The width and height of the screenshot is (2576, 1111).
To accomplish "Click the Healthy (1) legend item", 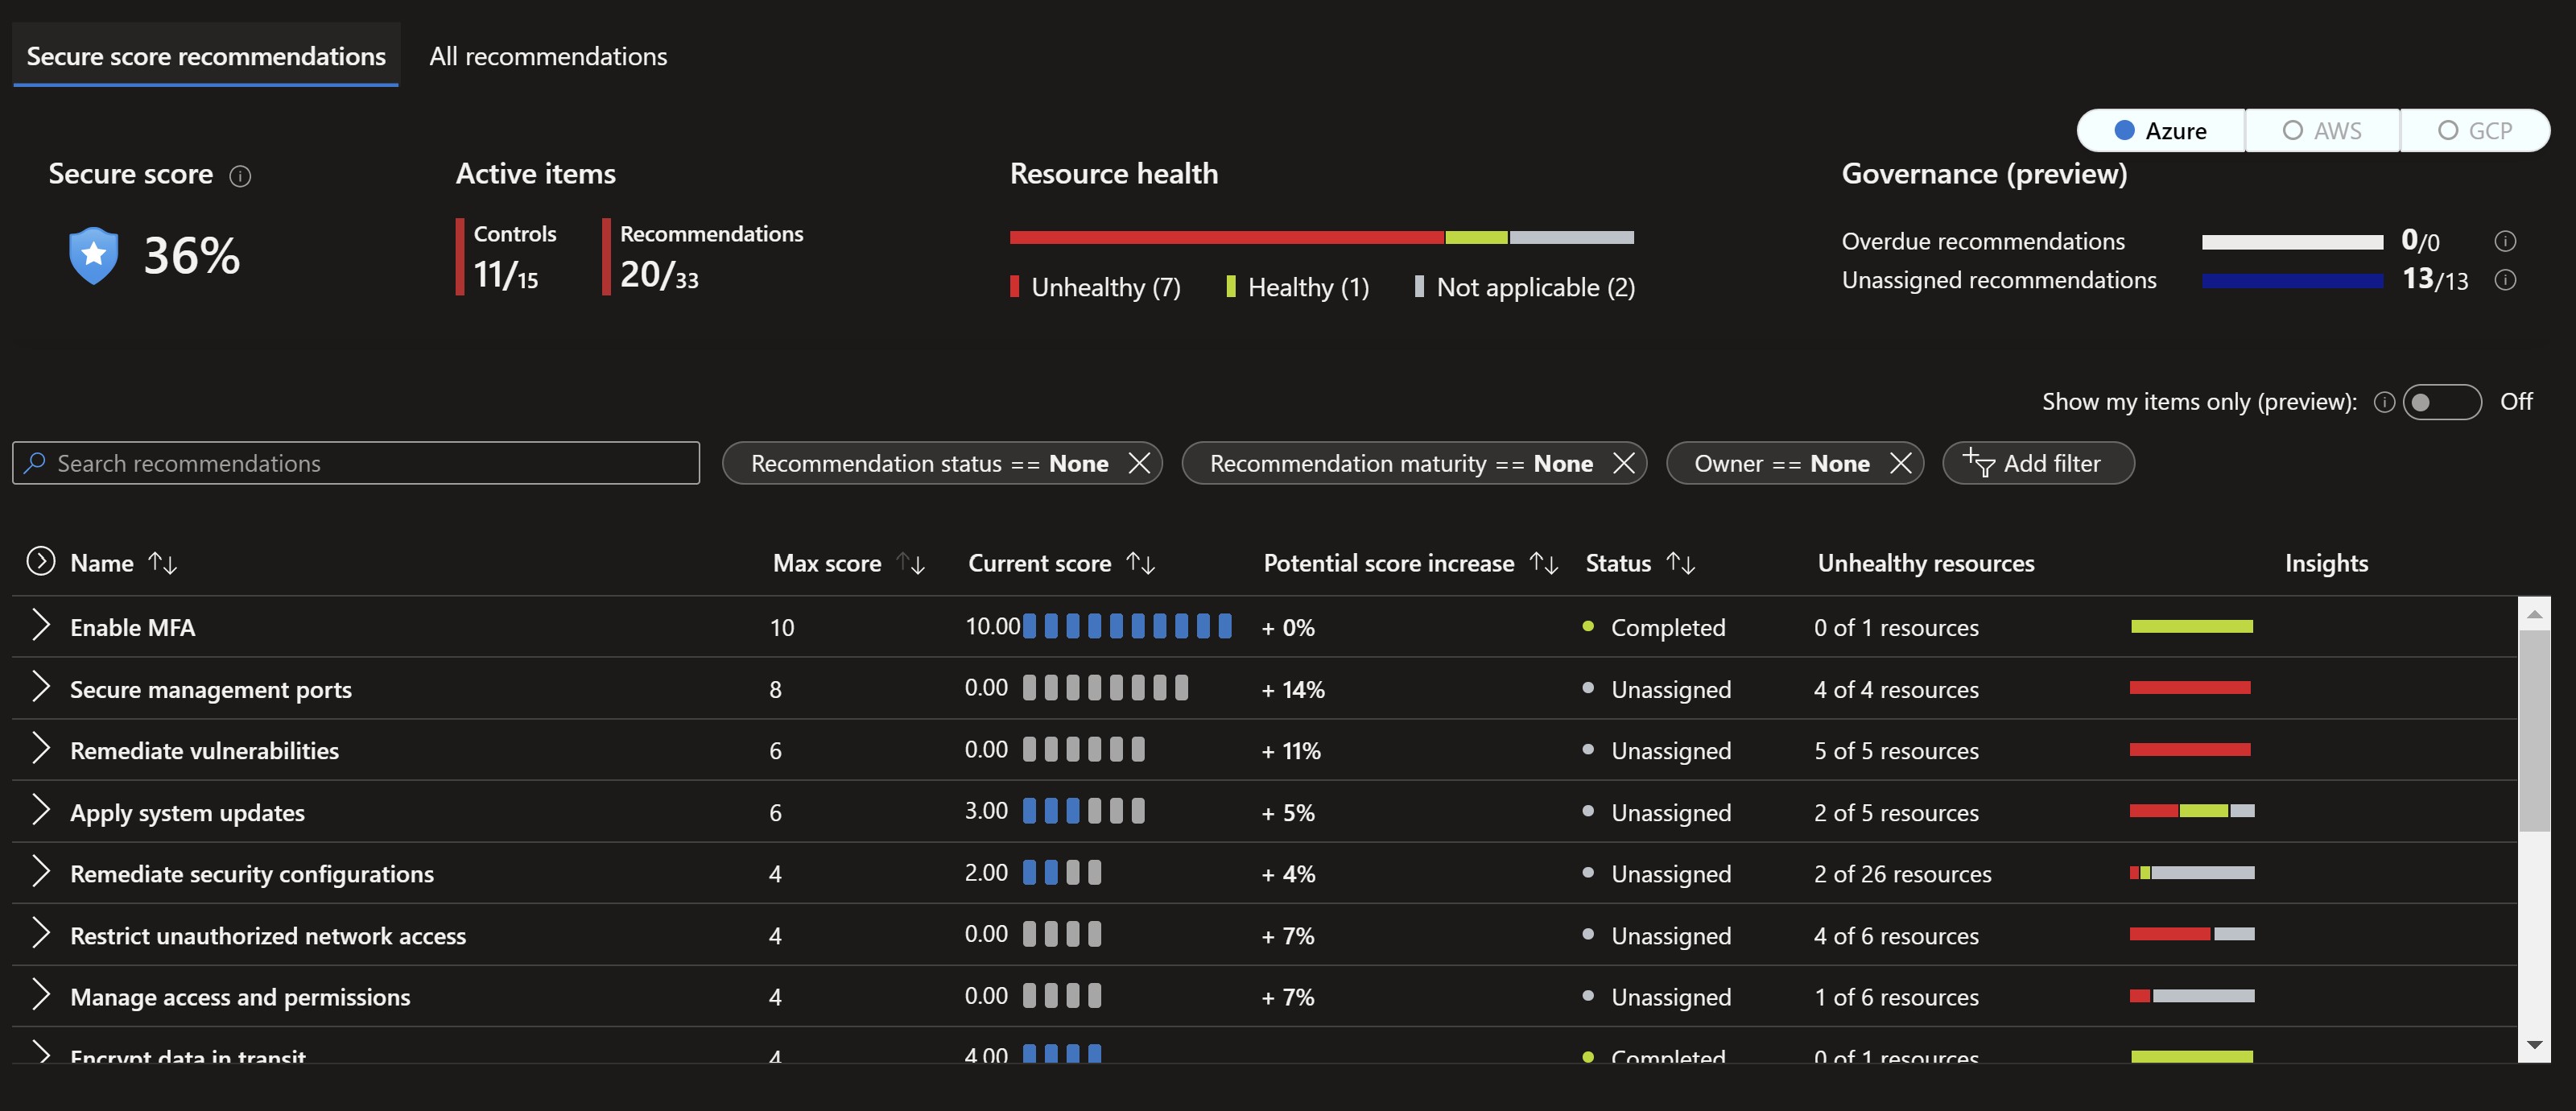I will [1298, 288].
